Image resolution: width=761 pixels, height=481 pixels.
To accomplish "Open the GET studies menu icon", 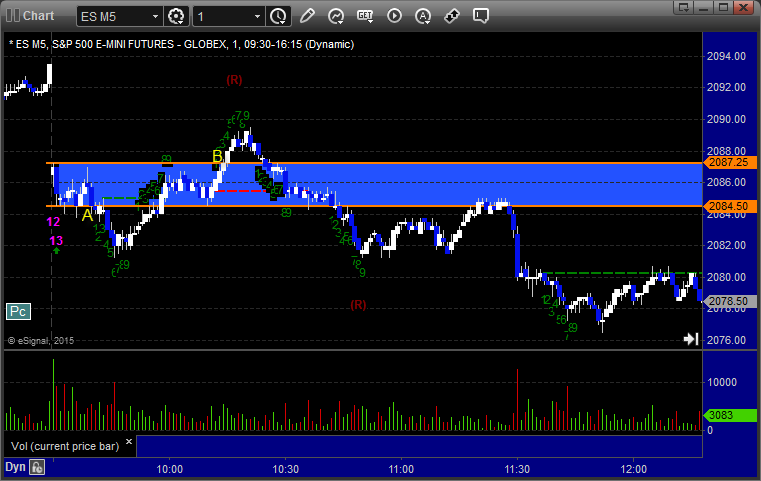I will 365,16.
